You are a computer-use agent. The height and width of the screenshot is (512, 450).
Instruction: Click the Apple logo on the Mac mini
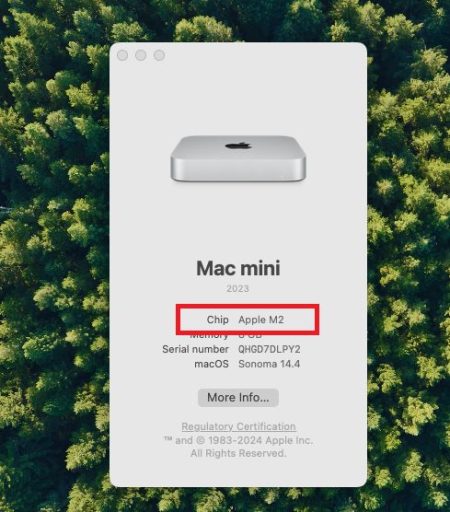pyautogui.click(x=238, y=145)
